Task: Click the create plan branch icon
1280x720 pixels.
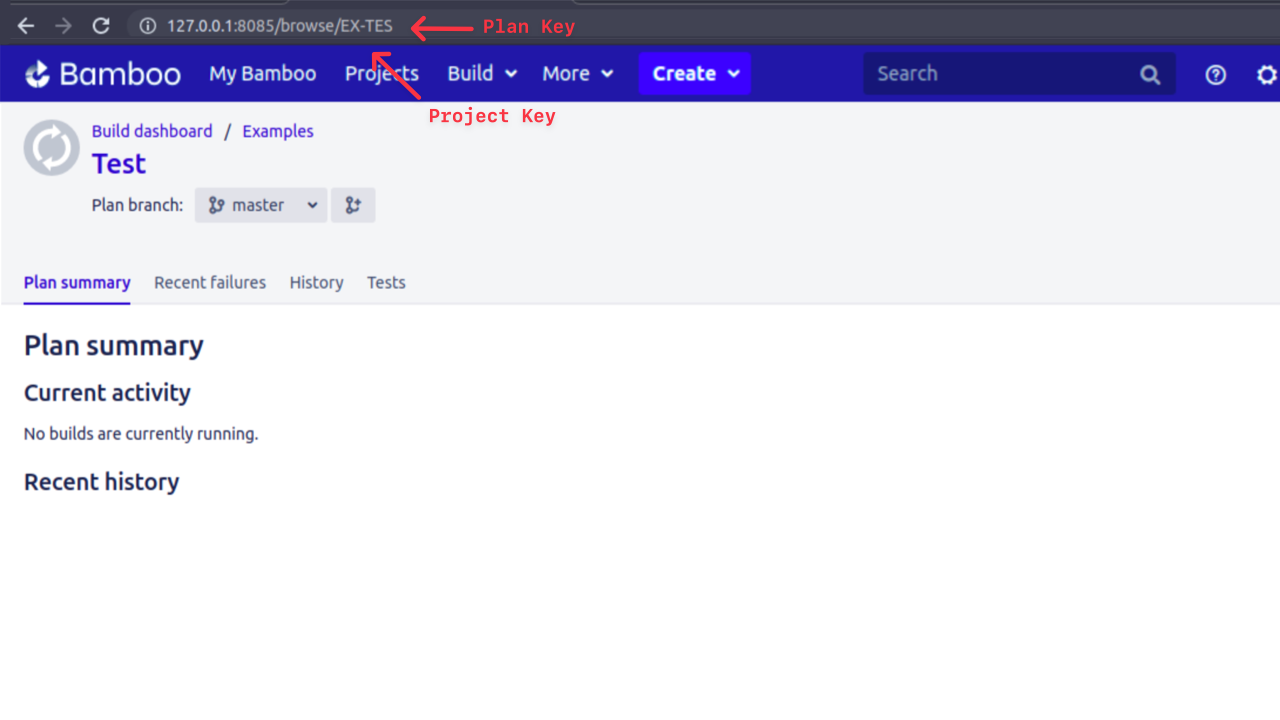Action: pos(353,205)
